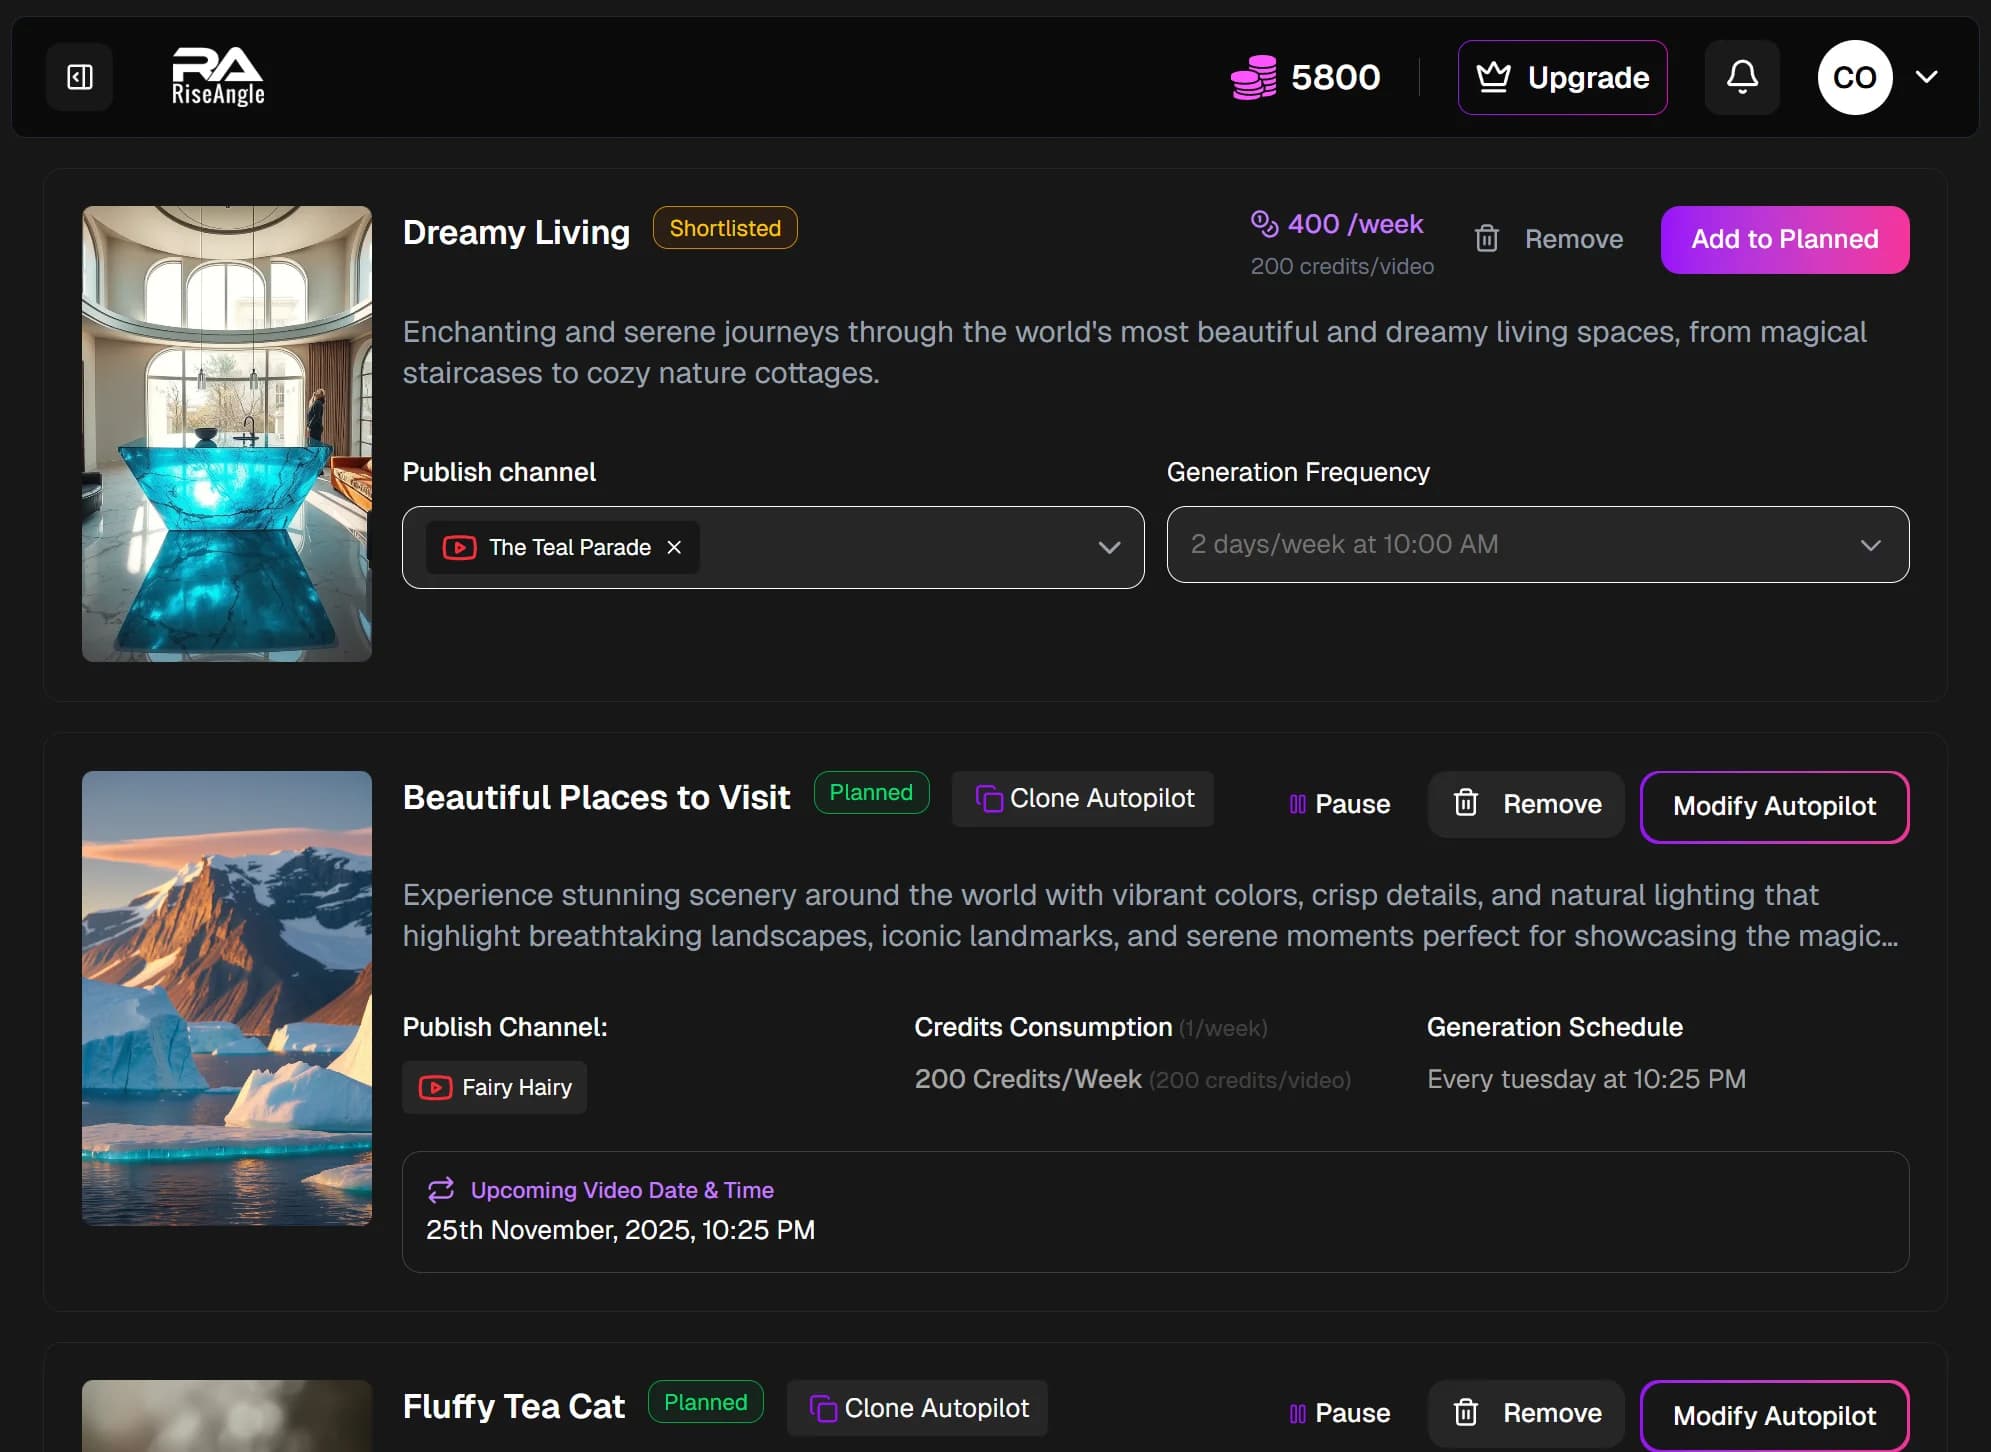The image size is (1991, 1452).
Task: Click the pink coins credits icon
Action: pyautogui.click(x=1253, y=77)
